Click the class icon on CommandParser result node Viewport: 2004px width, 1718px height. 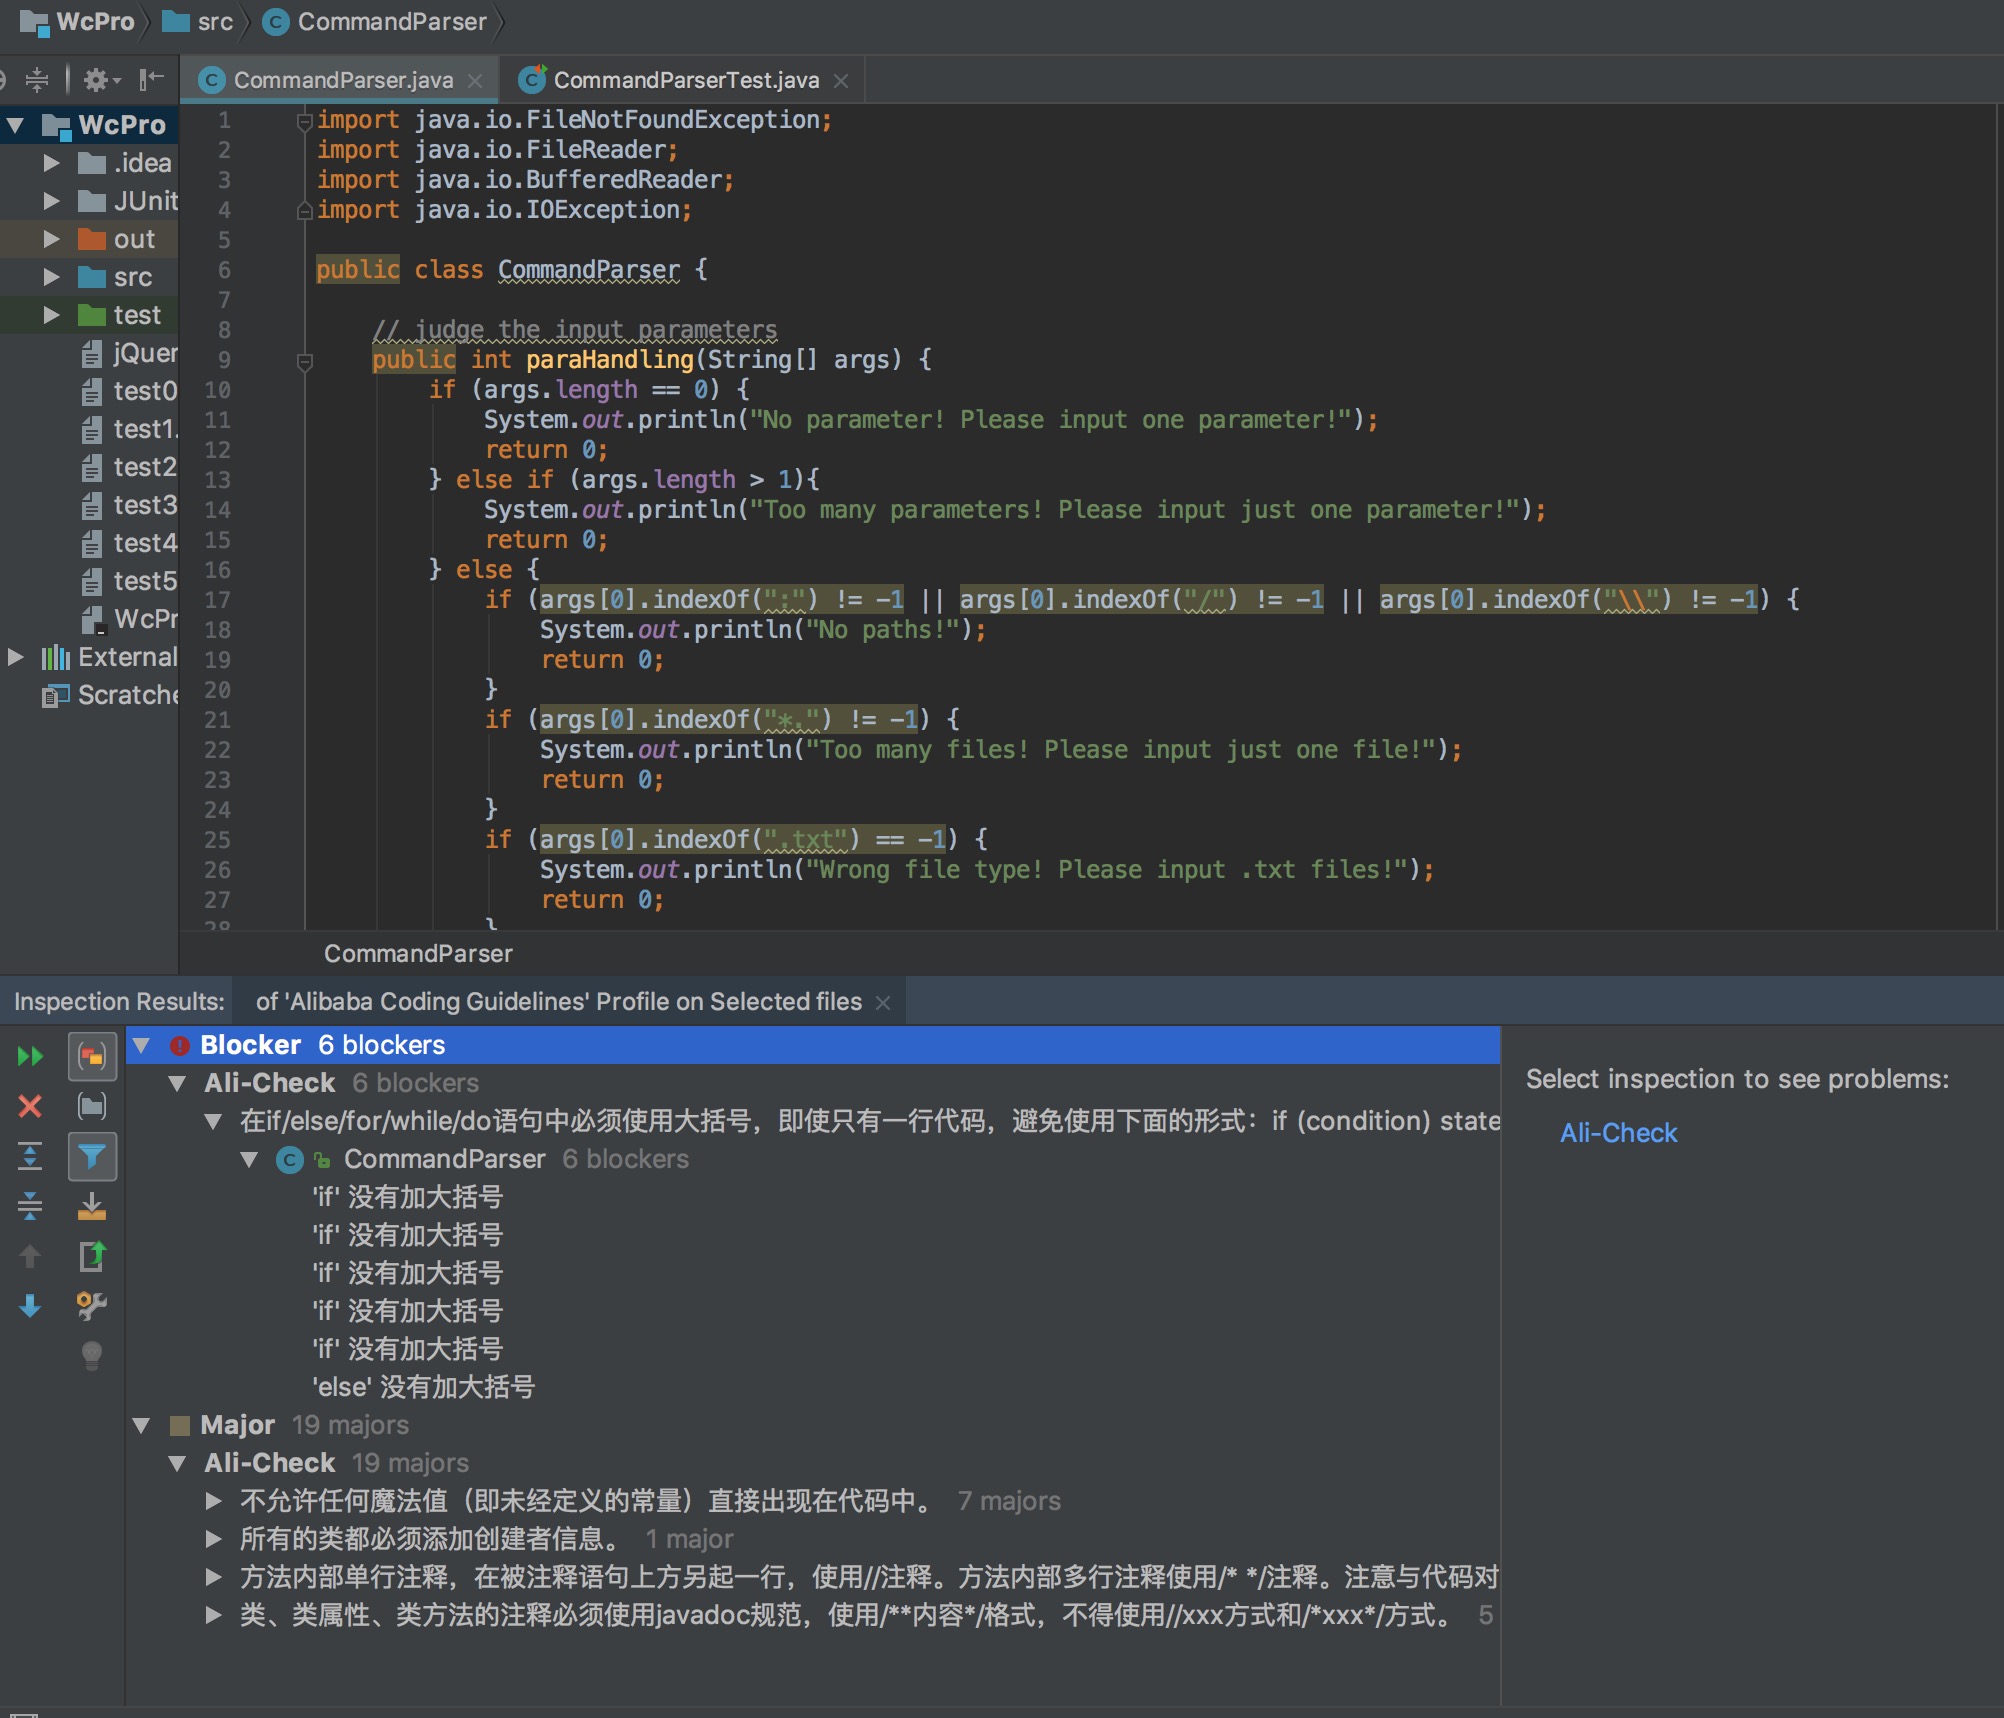(289, 1159)
